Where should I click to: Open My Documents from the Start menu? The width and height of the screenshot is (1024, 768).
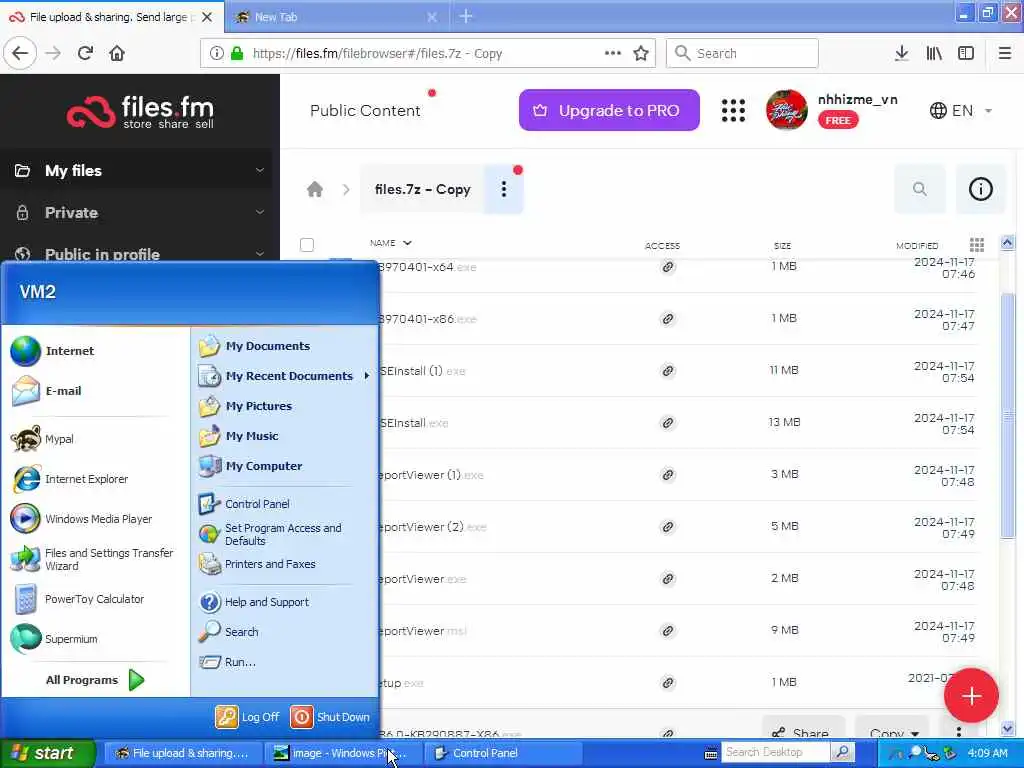254,346
